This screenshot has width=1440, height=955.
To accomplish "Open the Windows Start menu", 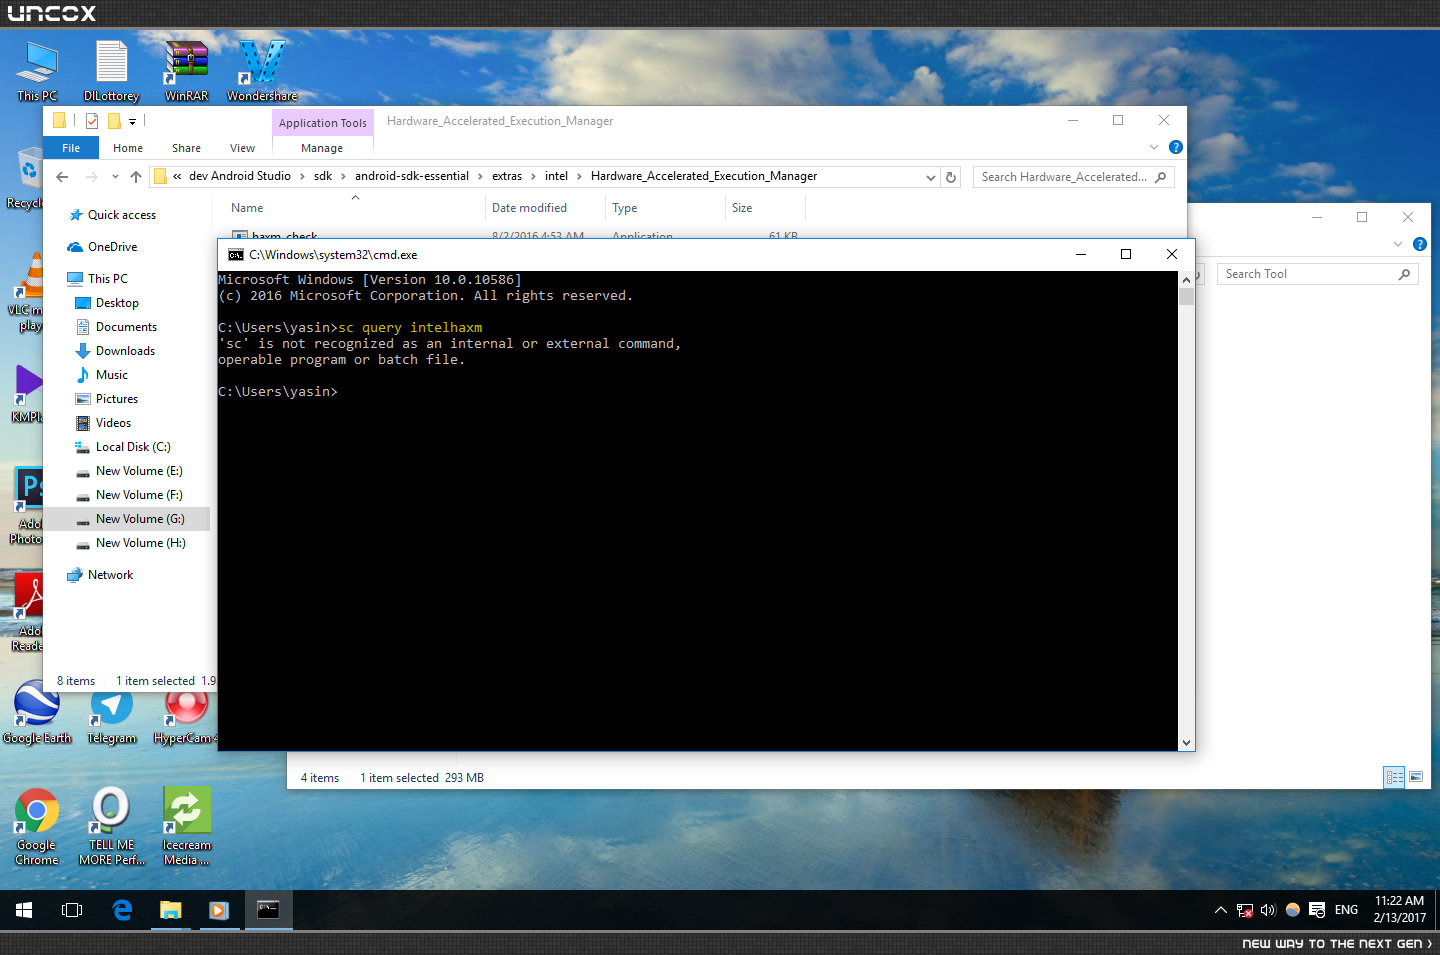I will tap(24, 910).
